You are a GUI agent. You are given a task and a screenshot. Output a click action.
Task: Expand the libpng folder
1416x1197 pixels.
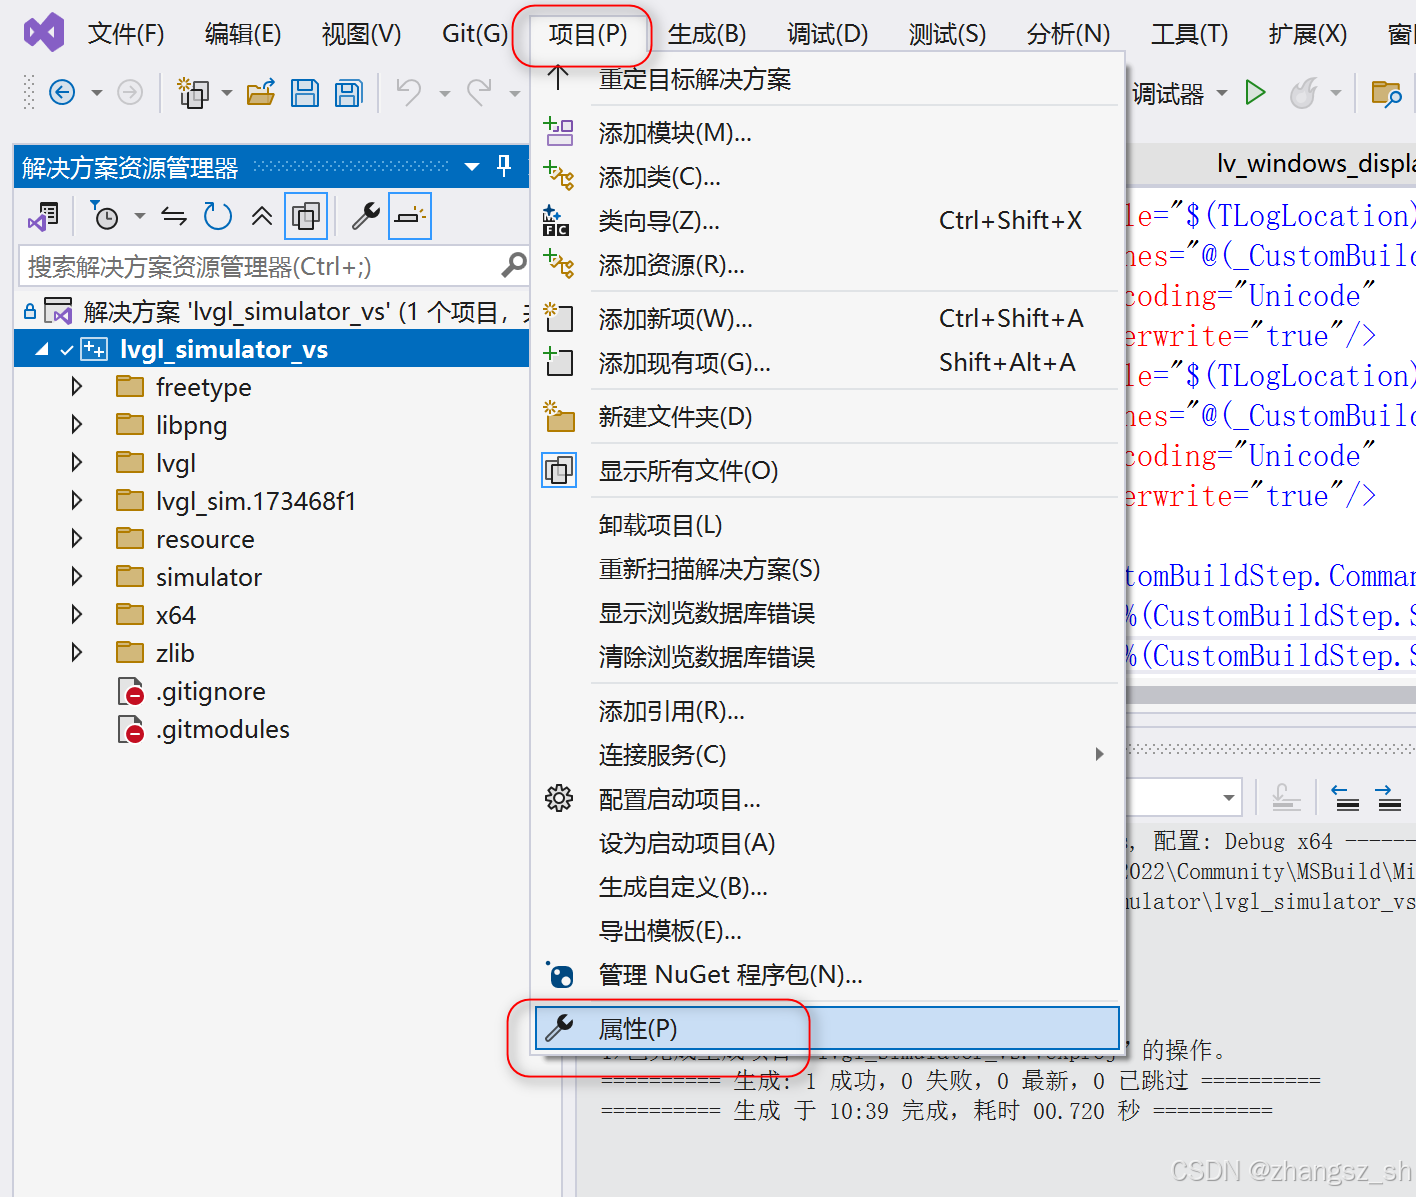point(77,425)
